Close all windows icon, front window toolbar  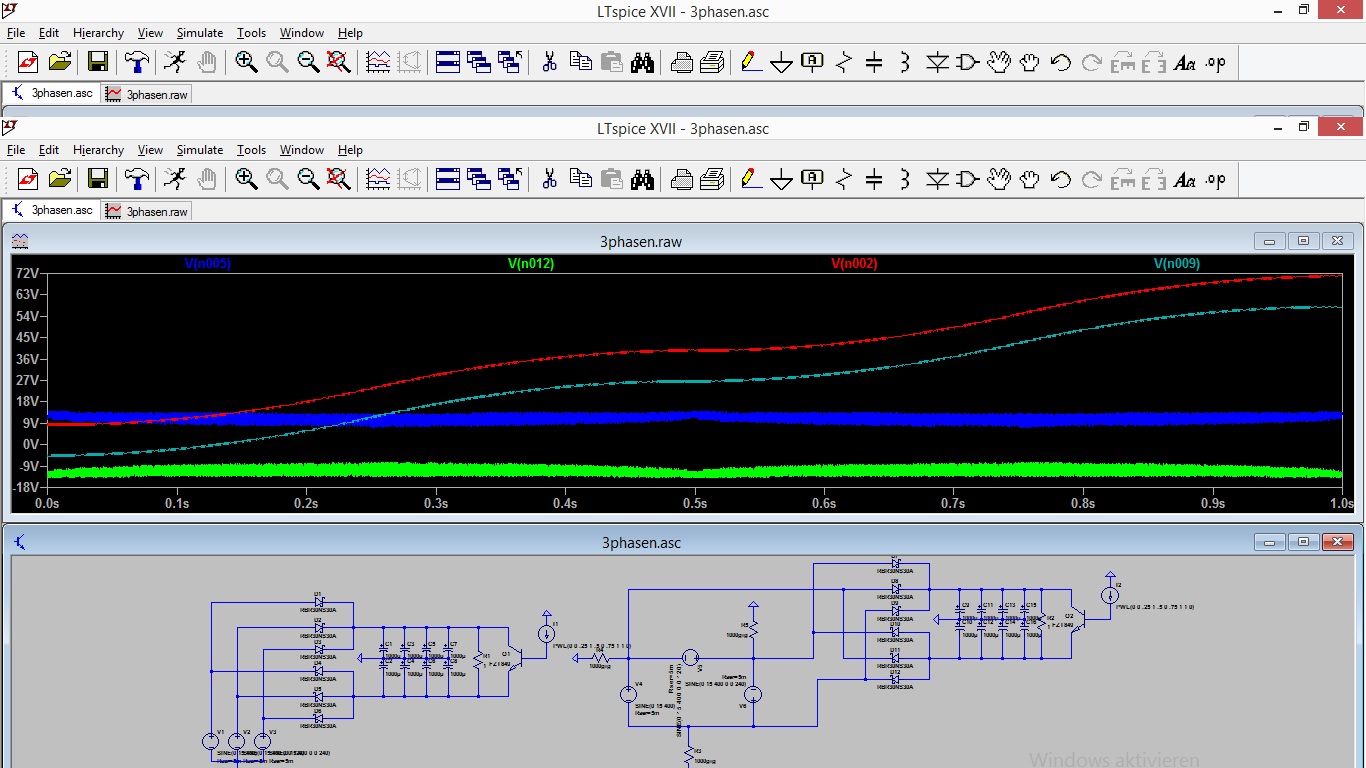[x=510, y=180]
